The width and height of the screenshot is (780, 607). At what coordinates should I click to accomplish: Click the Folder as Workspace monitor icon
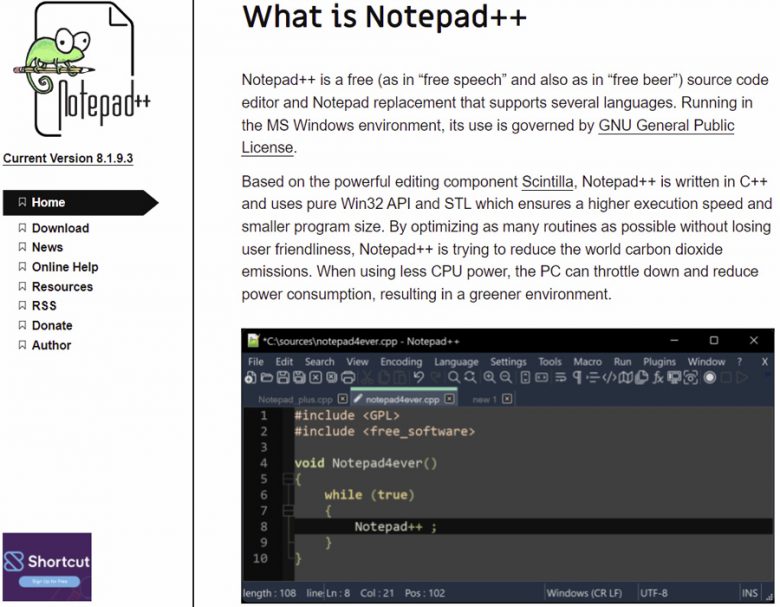tap(675, 377)
